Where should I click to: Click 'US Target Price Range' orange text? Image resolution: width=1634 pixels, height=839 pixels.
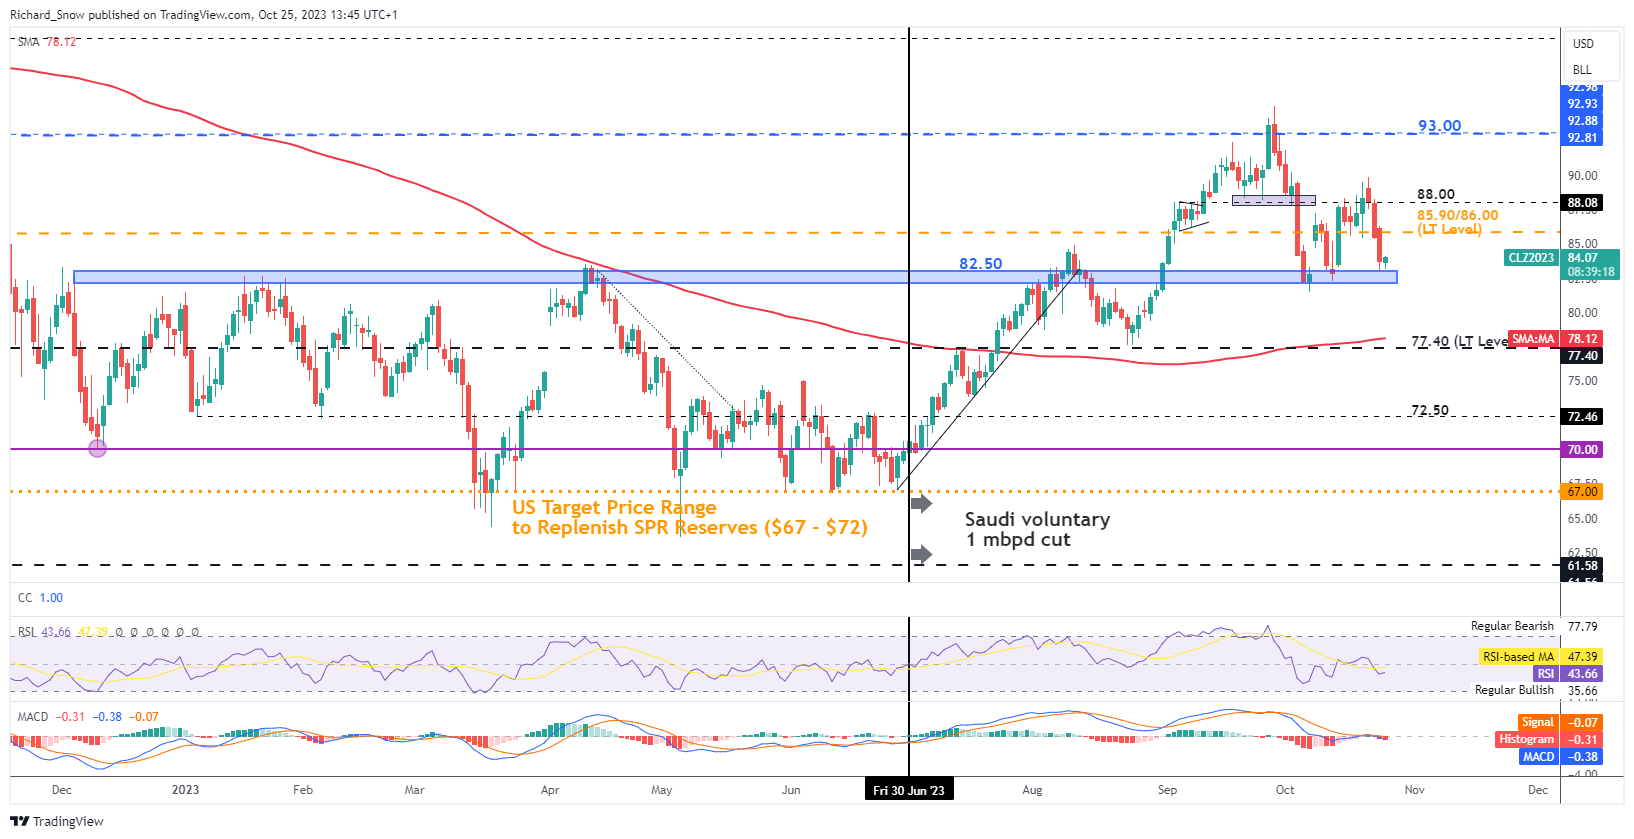[x=614, y=507]
